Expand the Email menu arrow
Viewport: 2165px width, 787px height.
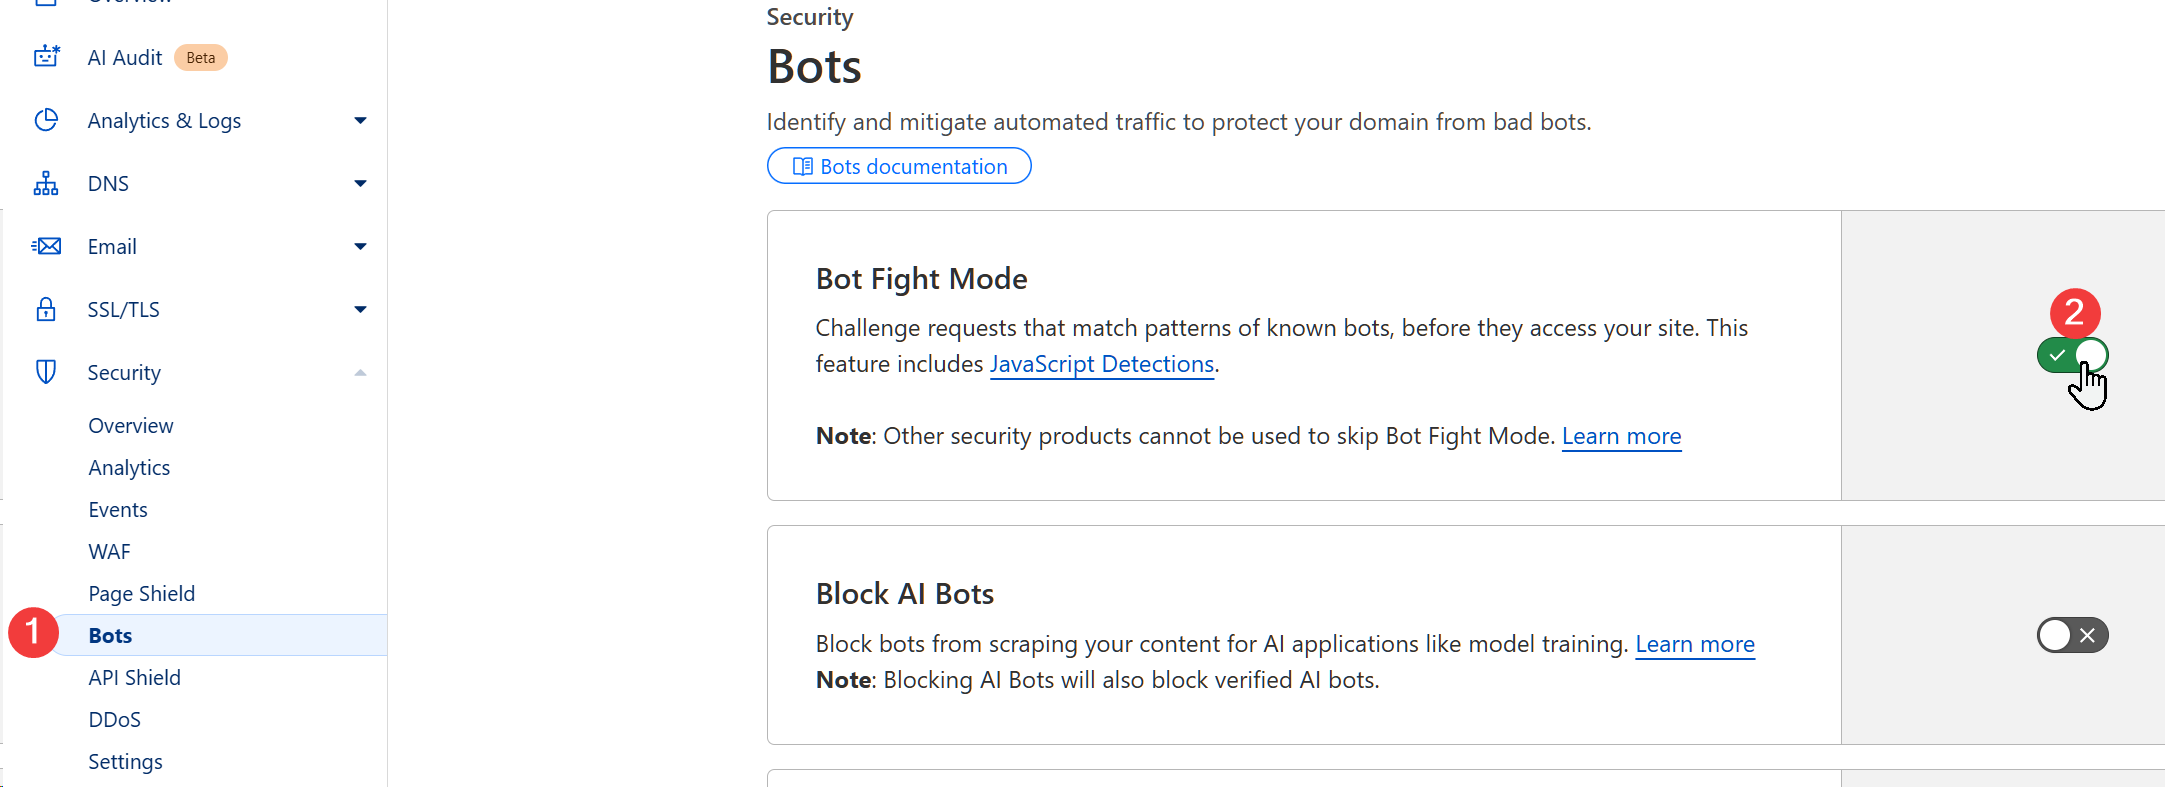pos(360,247)
